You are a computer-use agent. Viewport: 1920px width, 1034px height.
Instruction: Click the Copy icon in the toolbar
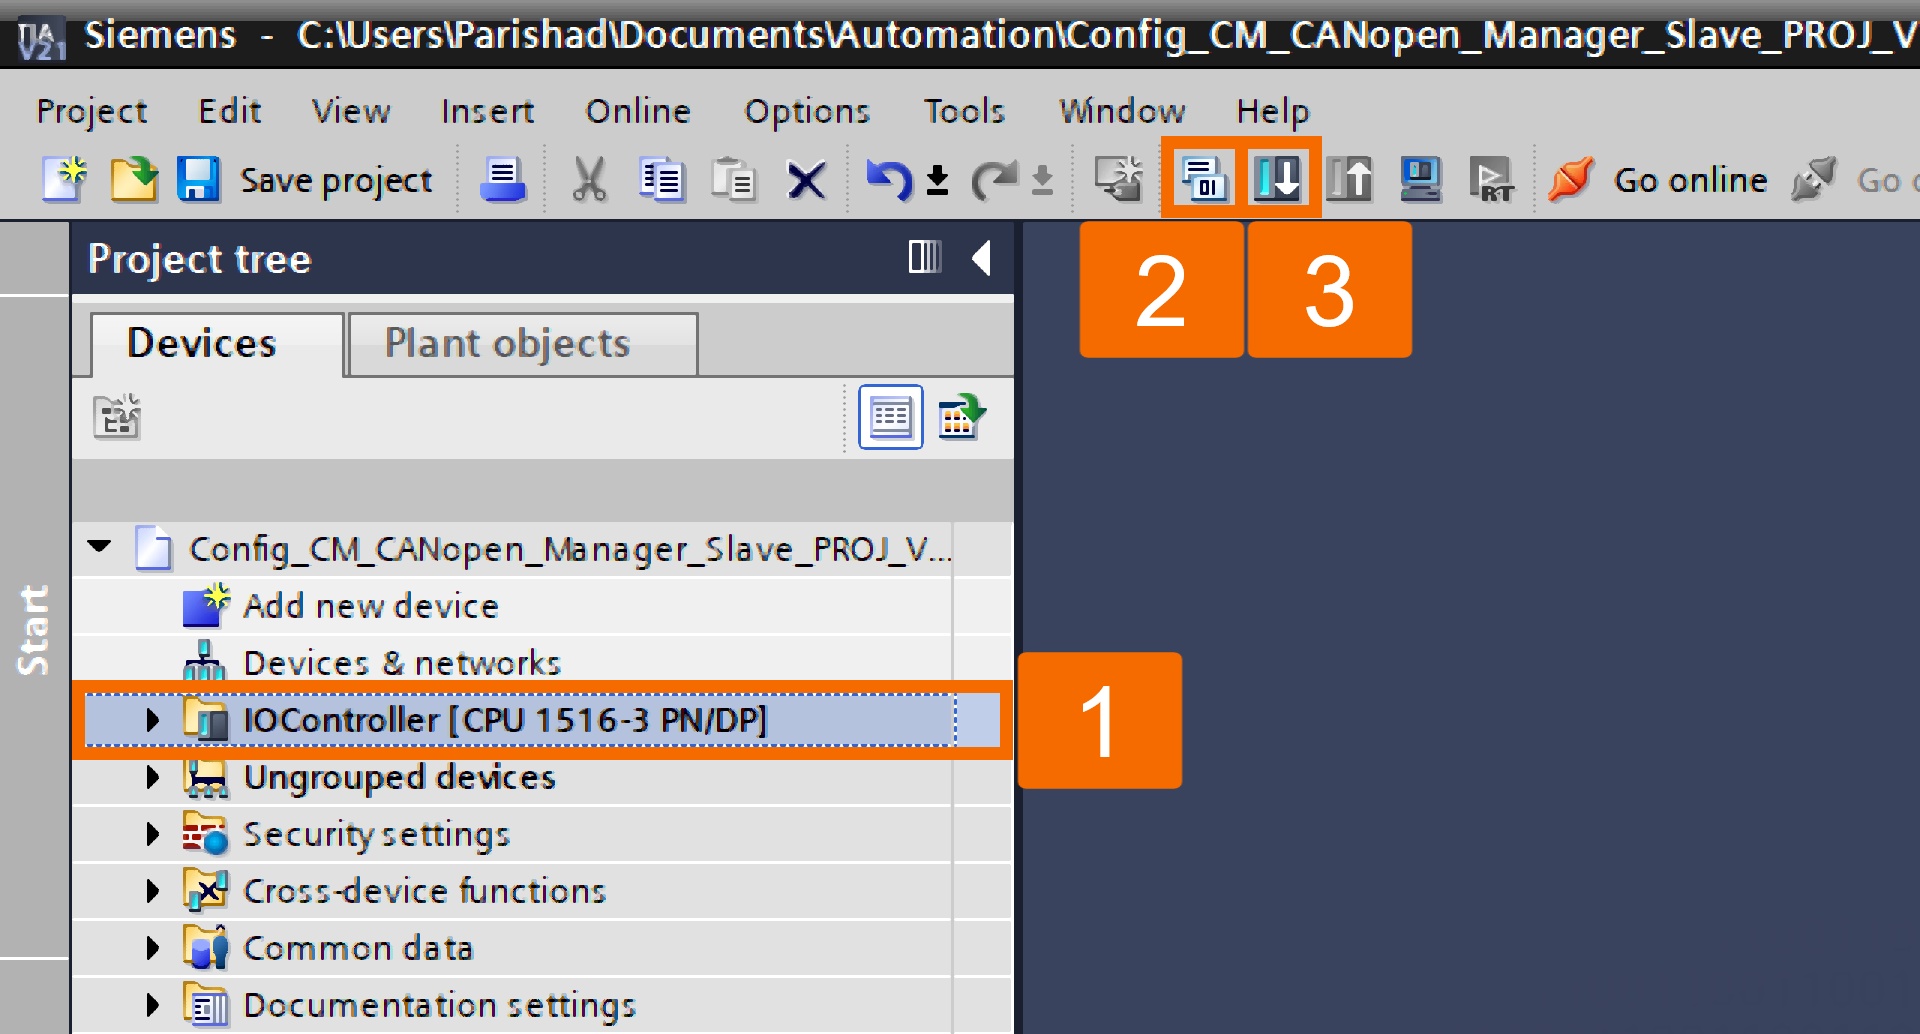click(x=661, y=180)
